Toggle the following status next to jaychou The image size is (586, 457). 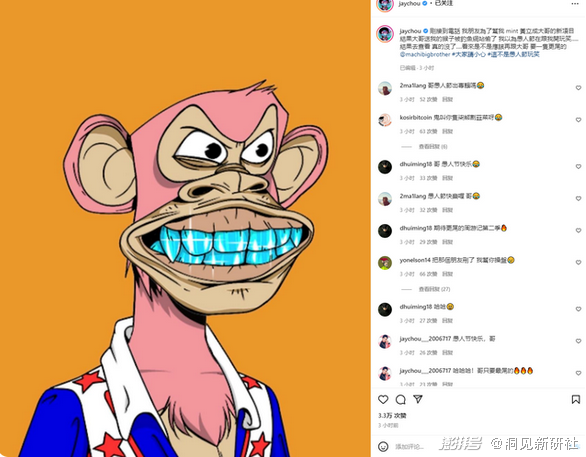pyautogui.click(x=444, y=3)
